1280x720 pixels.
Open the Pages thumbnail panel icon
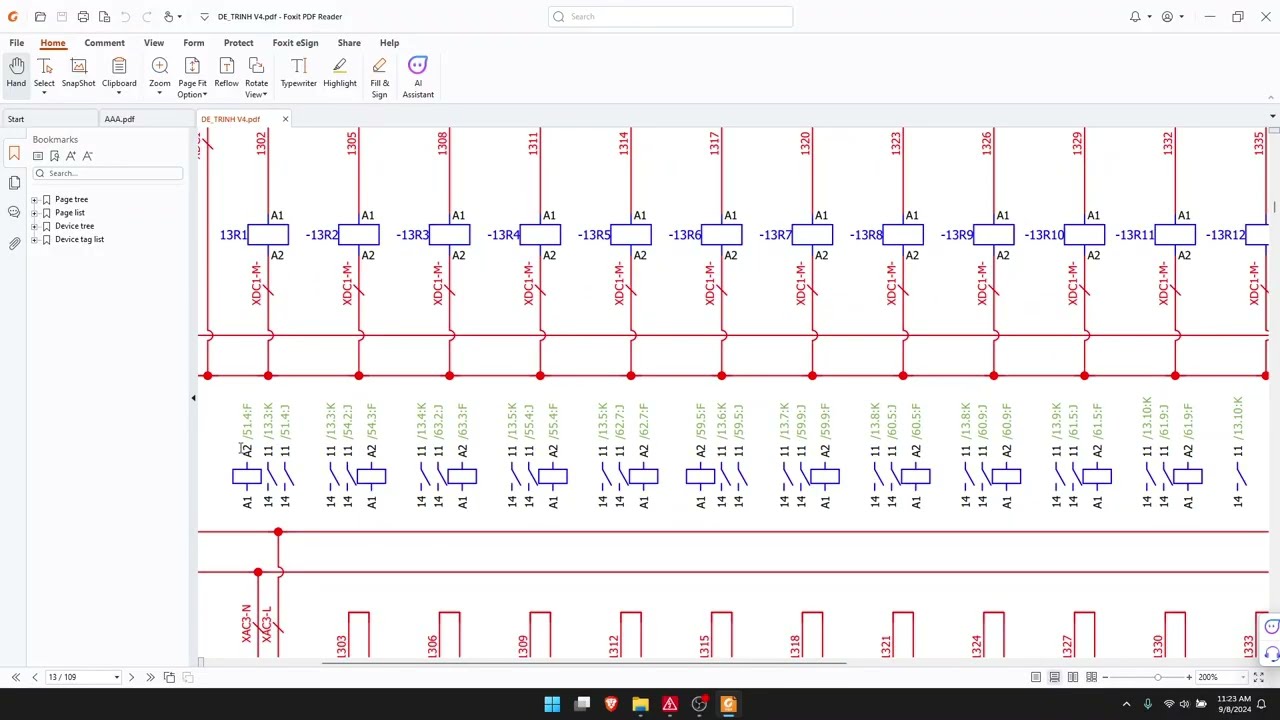click(x=14, y=183)
